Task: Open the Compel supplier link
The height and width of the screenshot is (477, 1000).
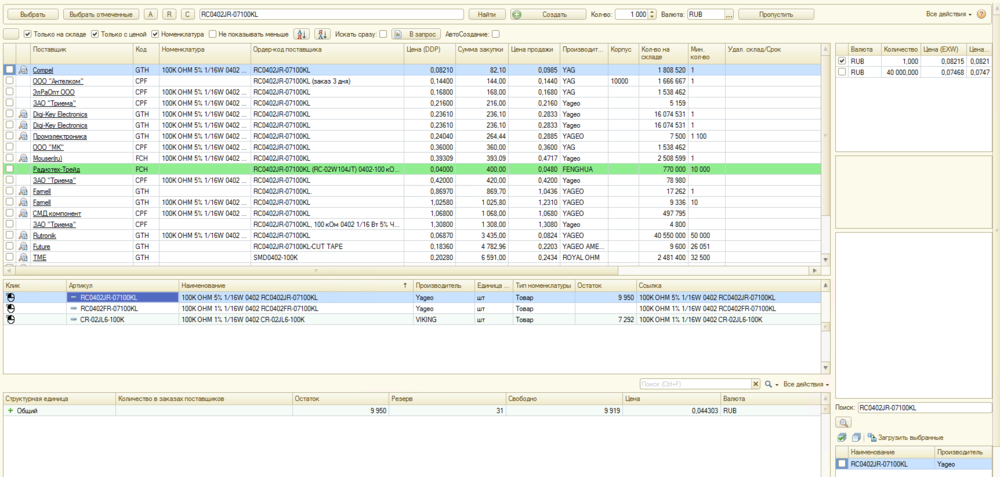Action: pyautogui.click(x=43, y=70)
